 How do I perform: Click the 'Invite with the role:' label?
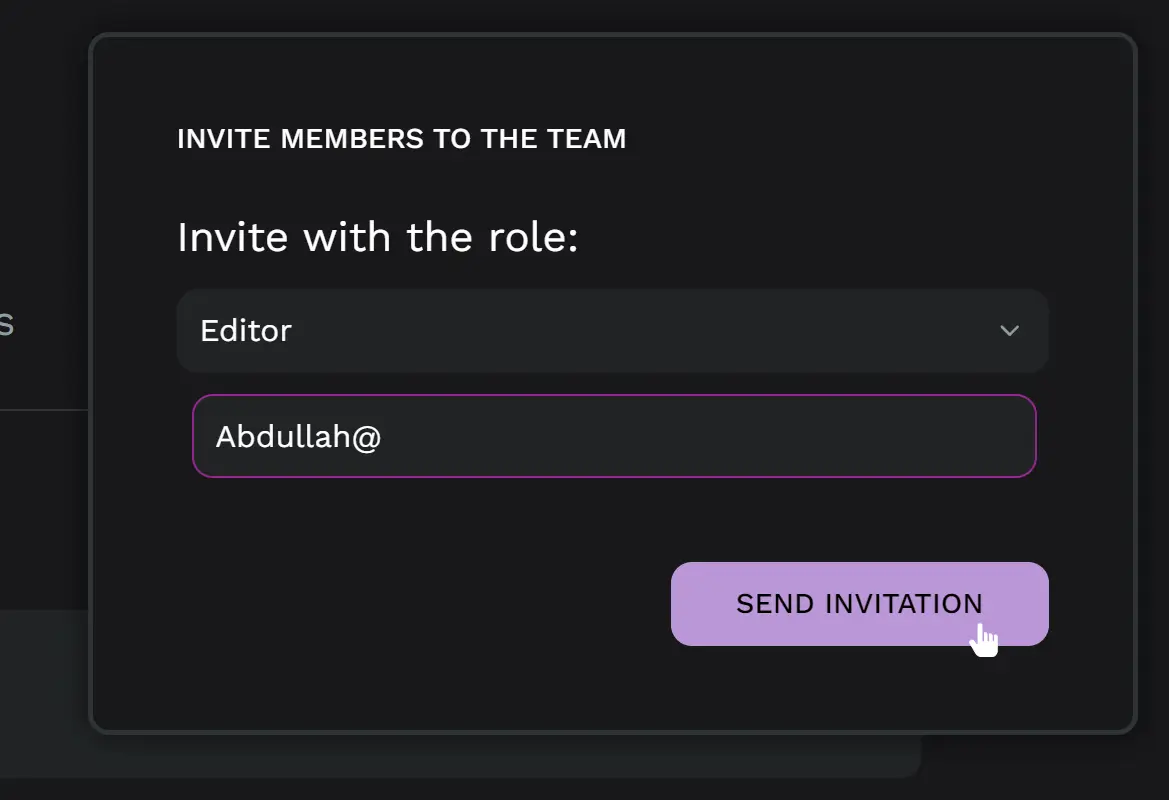377,238
